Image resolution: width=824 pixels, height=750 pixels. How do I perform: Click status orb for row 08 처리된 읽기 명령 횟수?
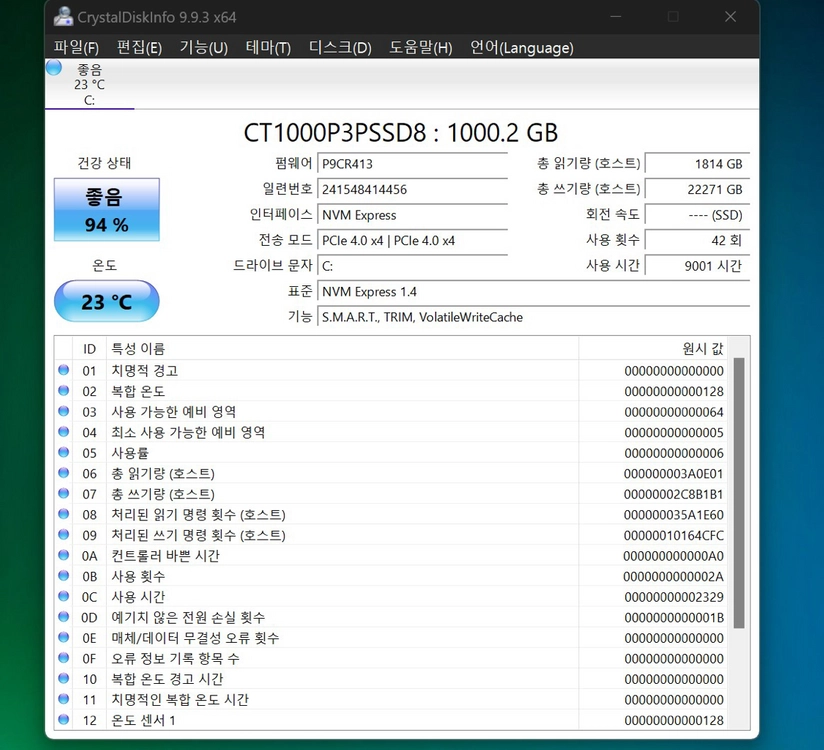[64, 513]
